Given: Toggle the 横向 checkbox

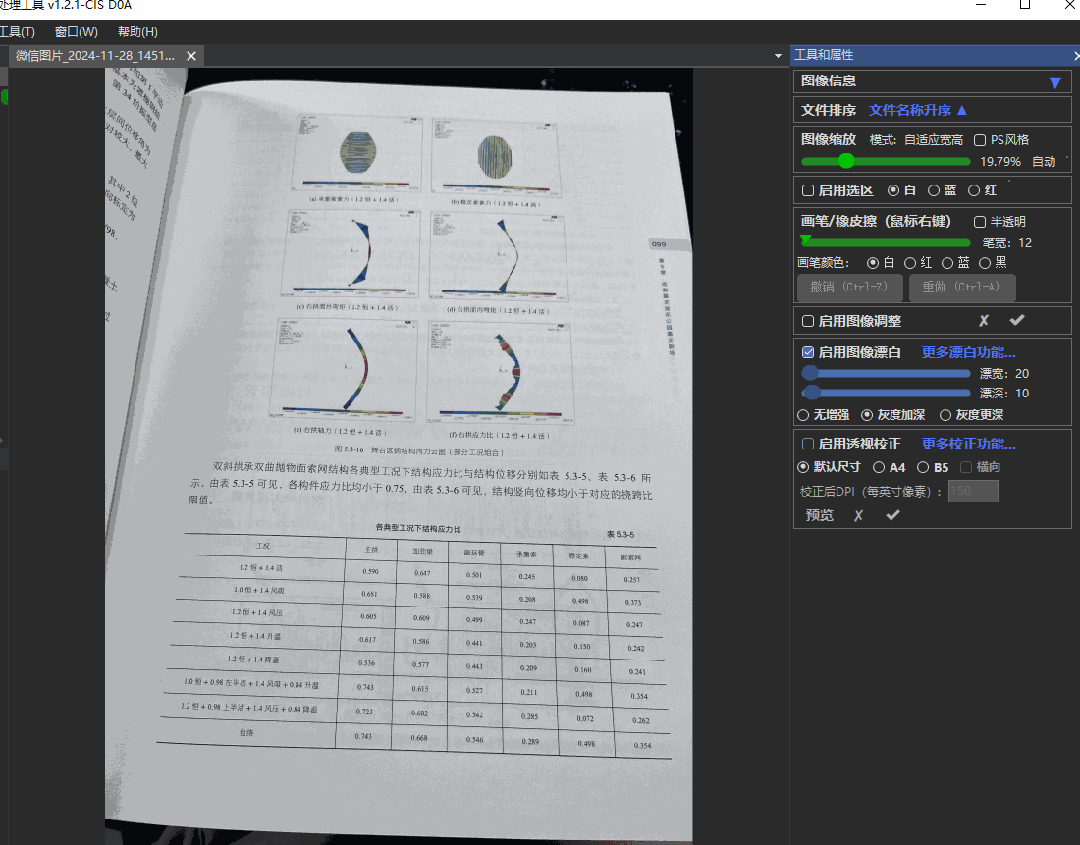Looking at the screenshot, I should click(966, 467).
